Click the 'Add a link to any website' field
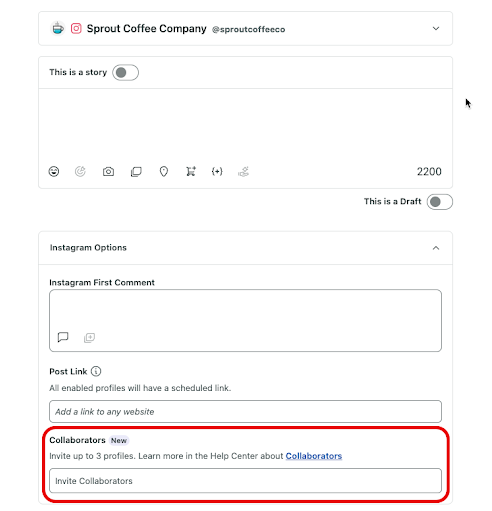492x511 pixels. [245, 412]
